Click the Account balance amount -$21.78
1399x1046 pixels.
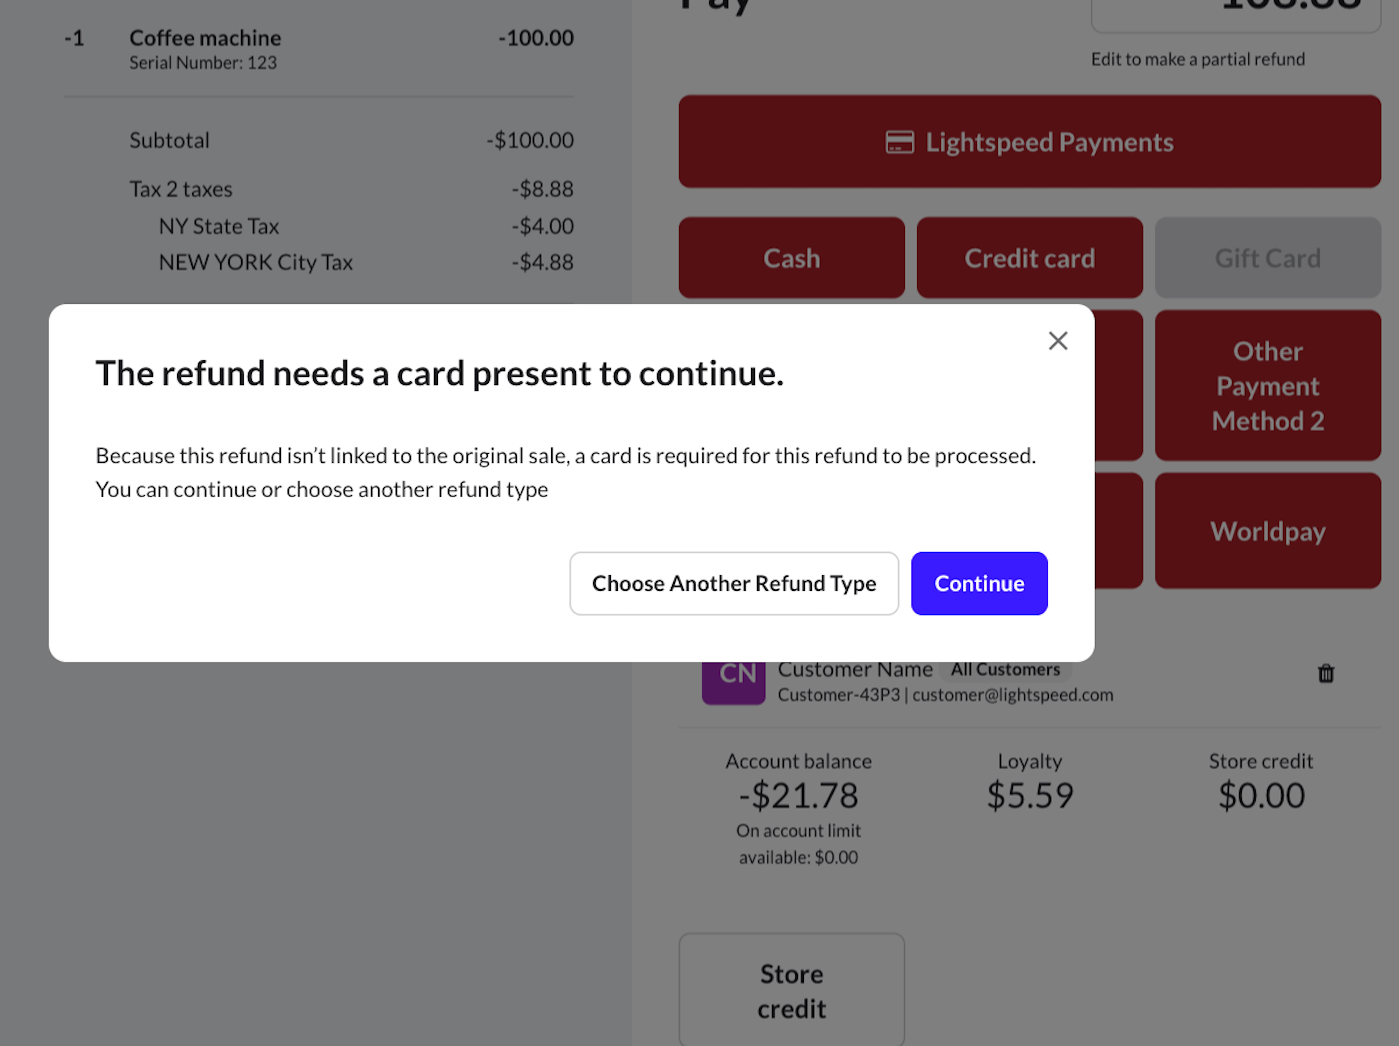click(798, 796)
